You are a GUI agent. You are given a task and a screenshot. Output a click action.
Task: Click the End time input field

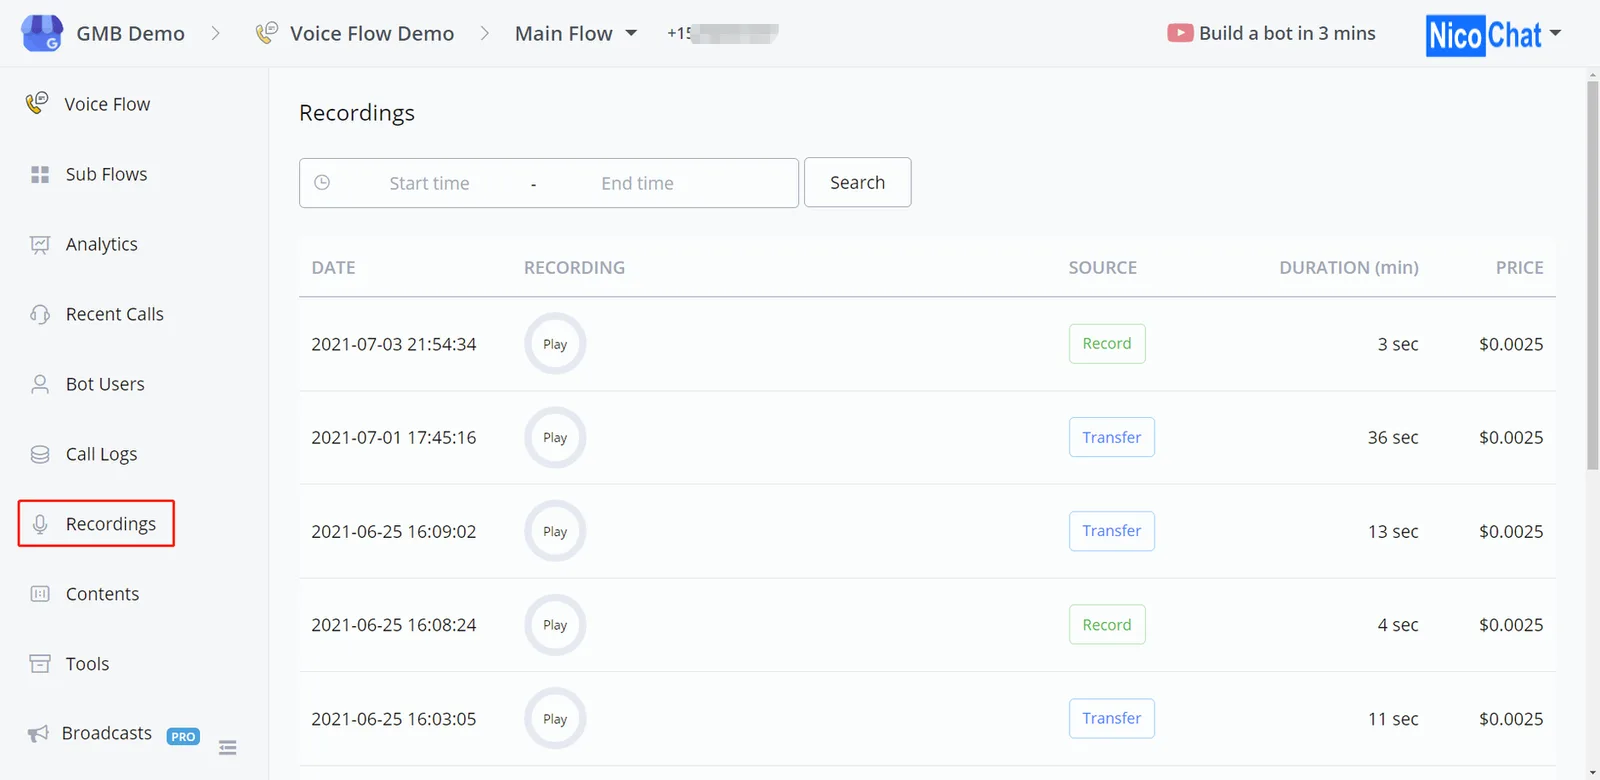[x=638, y=183]
